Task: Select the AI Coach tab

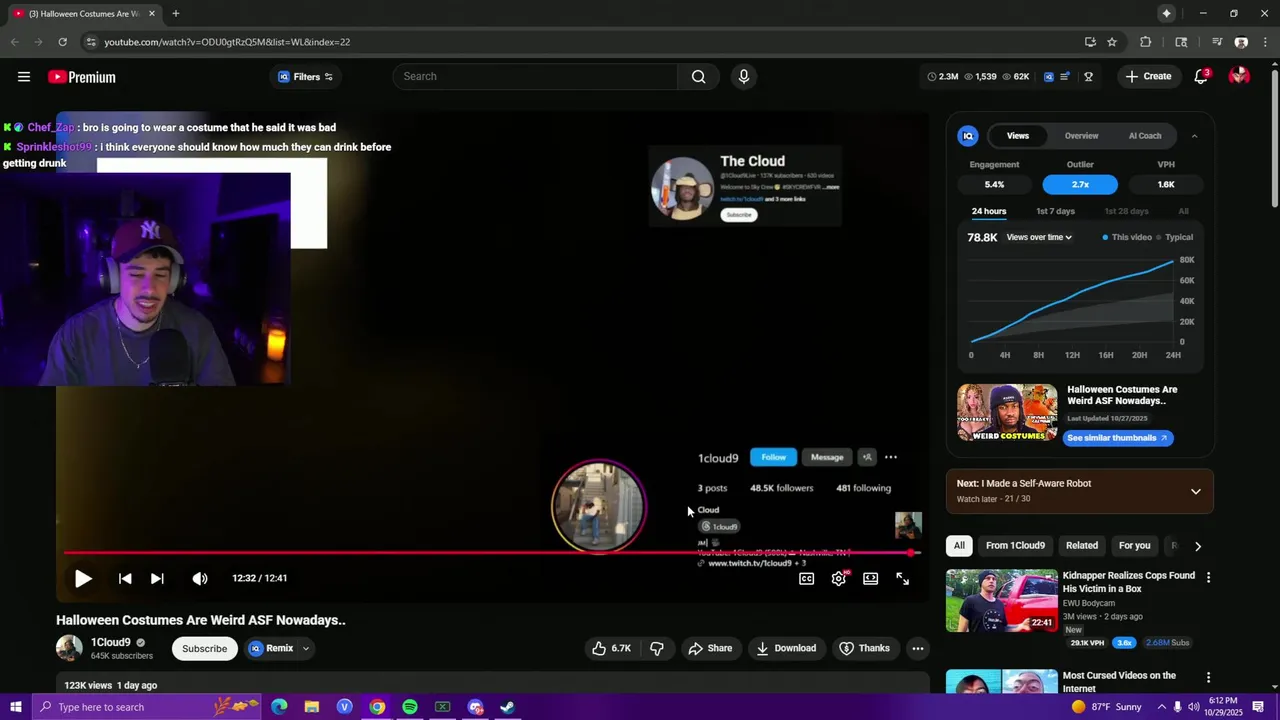Action: click(x=1145, y=136)
